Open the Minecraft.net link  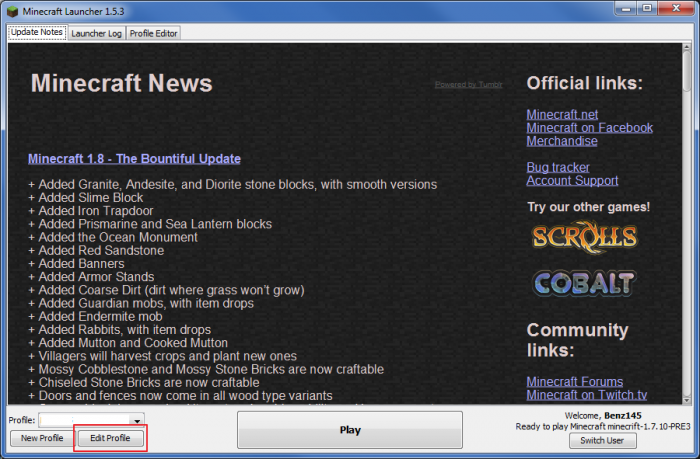click(x=562, y=115)
